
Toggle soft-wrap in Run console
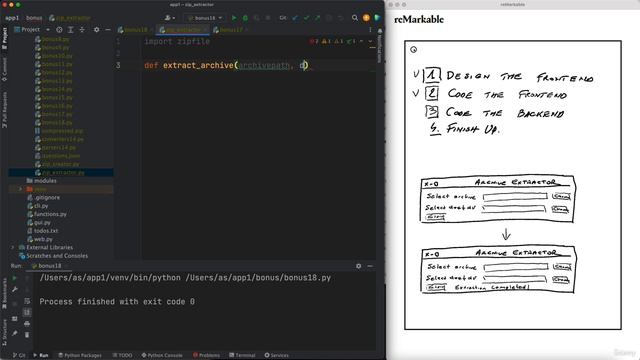tap(27, 301)
